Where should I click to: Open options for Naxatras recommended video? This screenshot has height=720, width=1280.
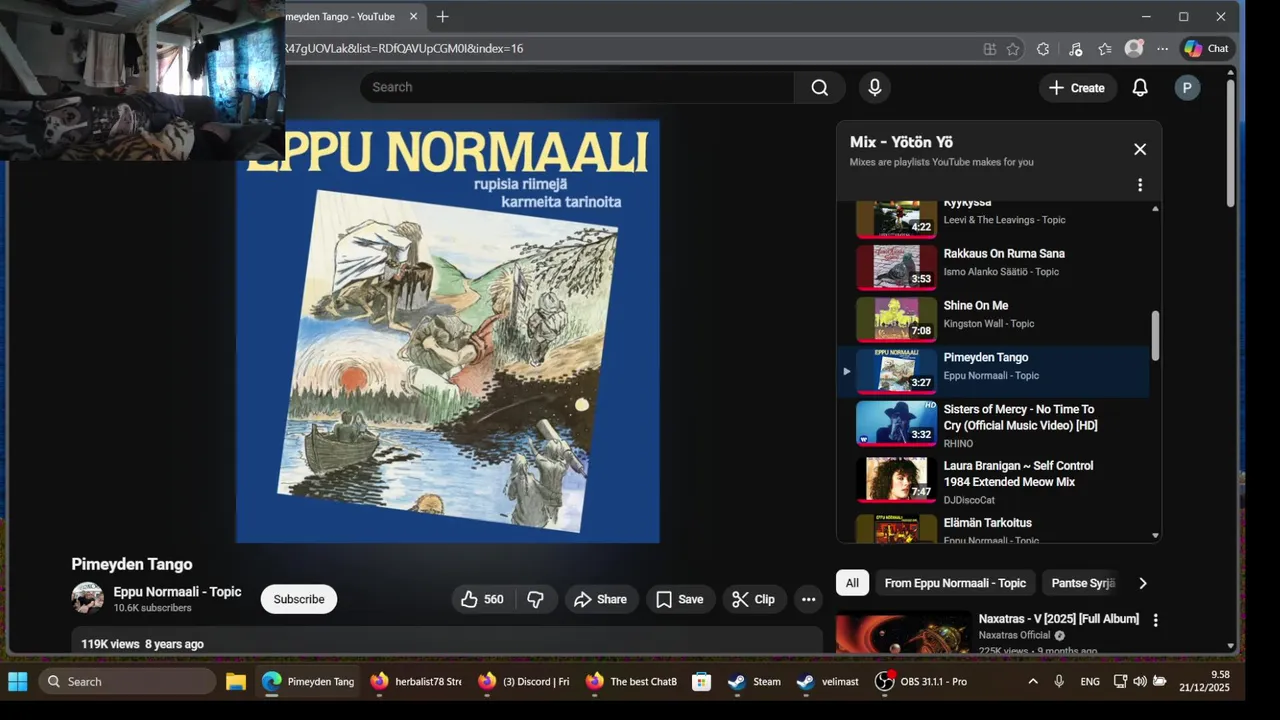point(1155,620)
